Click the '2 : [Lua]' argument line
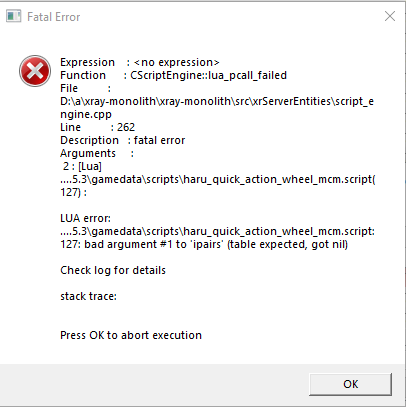The width and height of the screenshot is (406, 407). (82, 166)
